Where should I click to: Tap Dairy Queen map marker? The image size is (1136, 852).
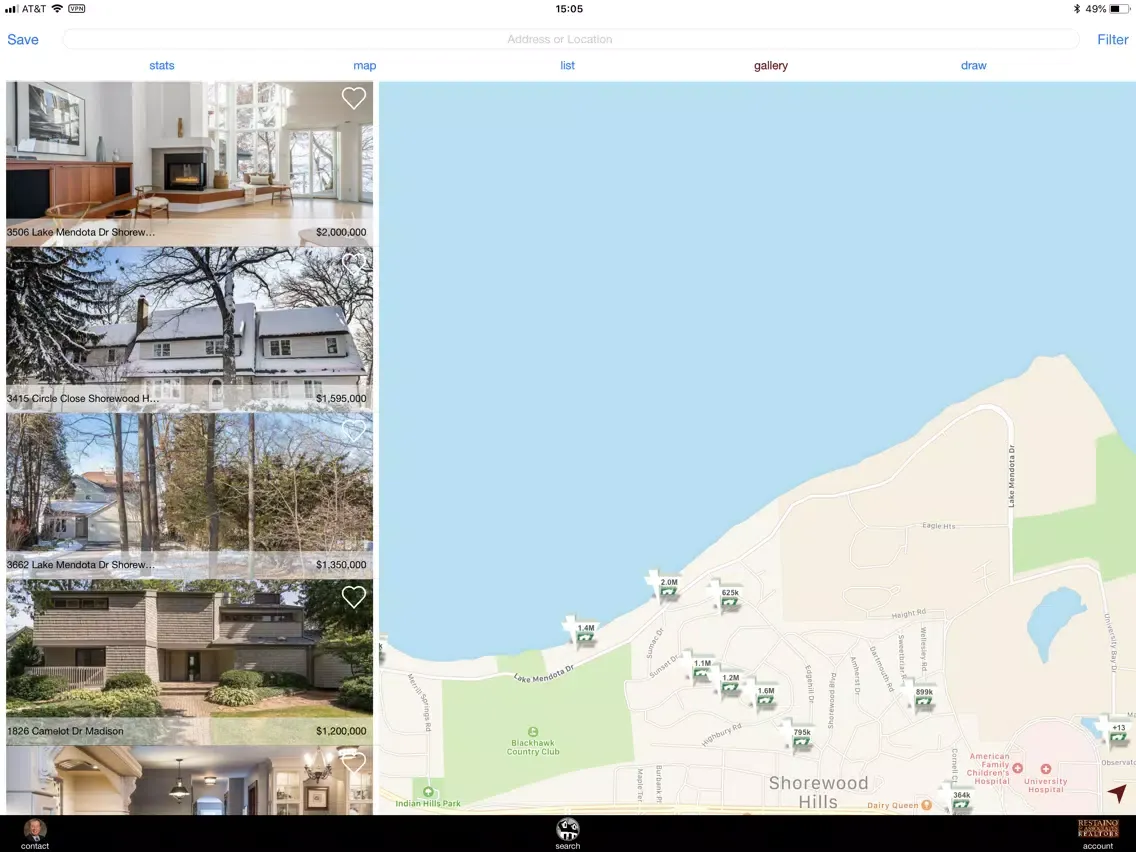click(x=926, y=805)
